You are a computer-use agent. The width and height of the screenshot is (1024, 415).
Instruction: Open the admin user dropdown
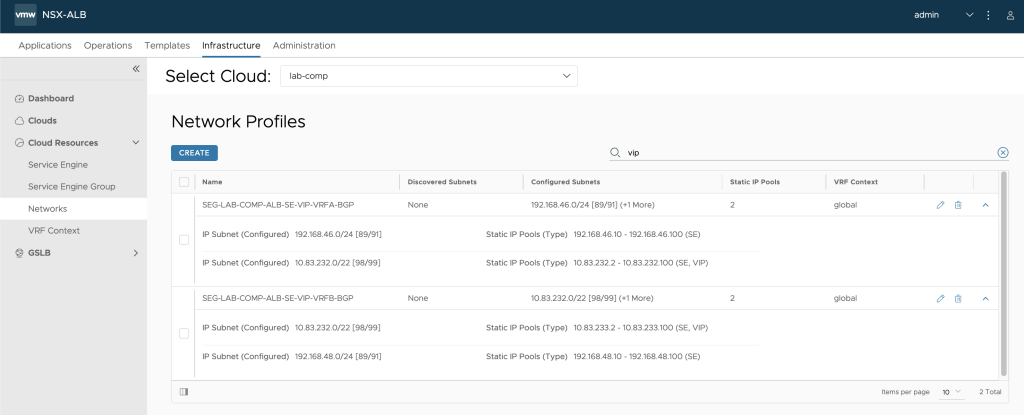[x=943, y=15]
